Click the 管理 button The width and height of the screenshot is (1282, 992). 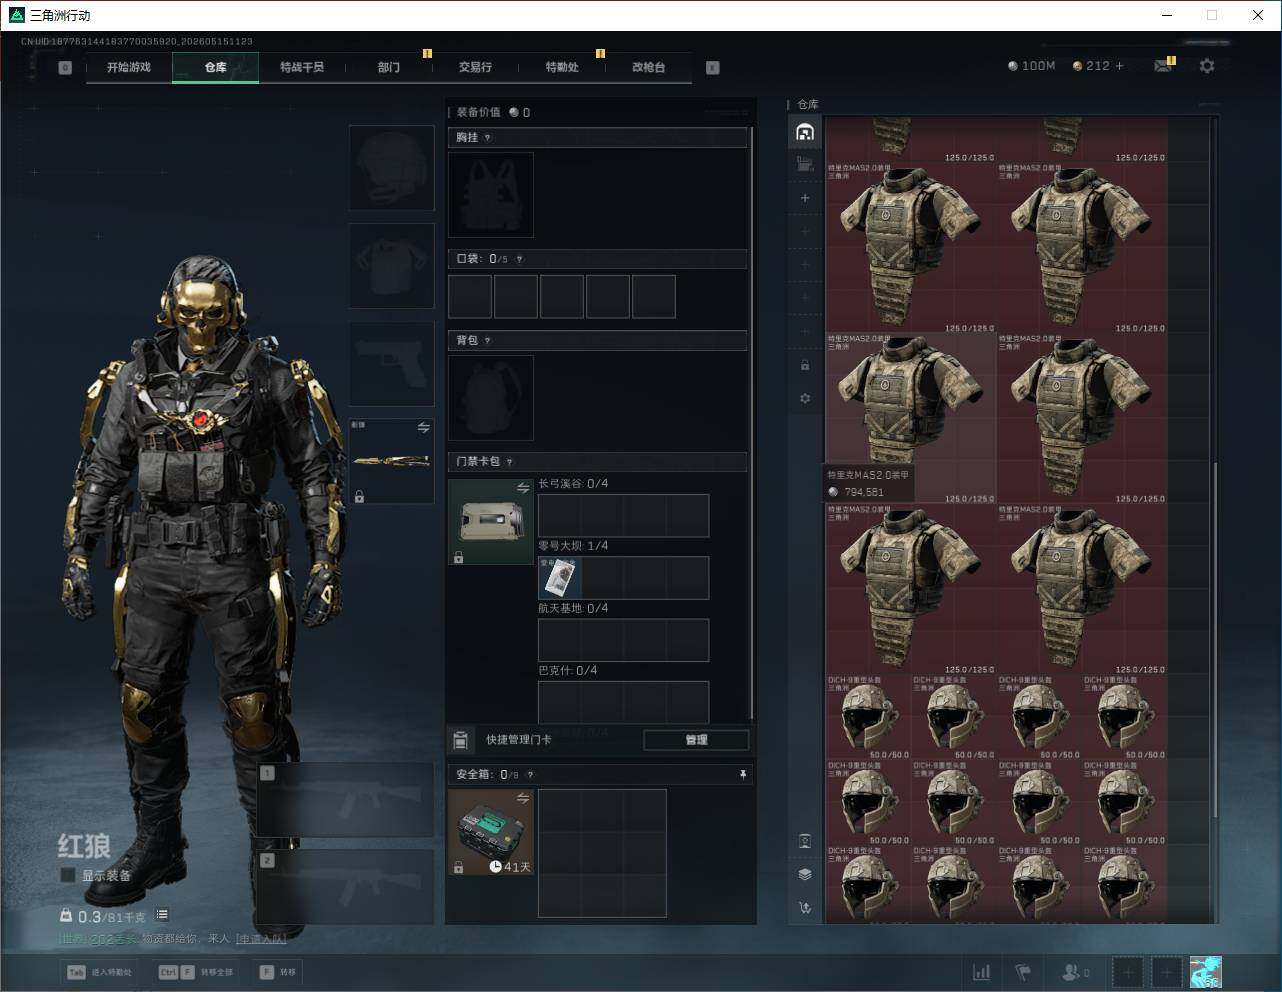pyautogui.click(x=696, y=740)
